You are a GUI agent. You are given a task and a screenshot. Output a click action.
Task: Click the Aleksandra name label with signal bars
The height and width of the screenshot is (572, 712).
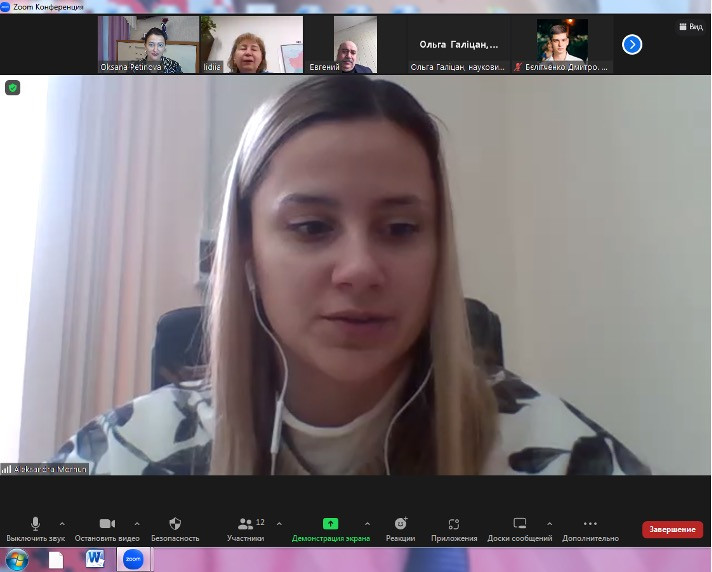tap(44, 469)
